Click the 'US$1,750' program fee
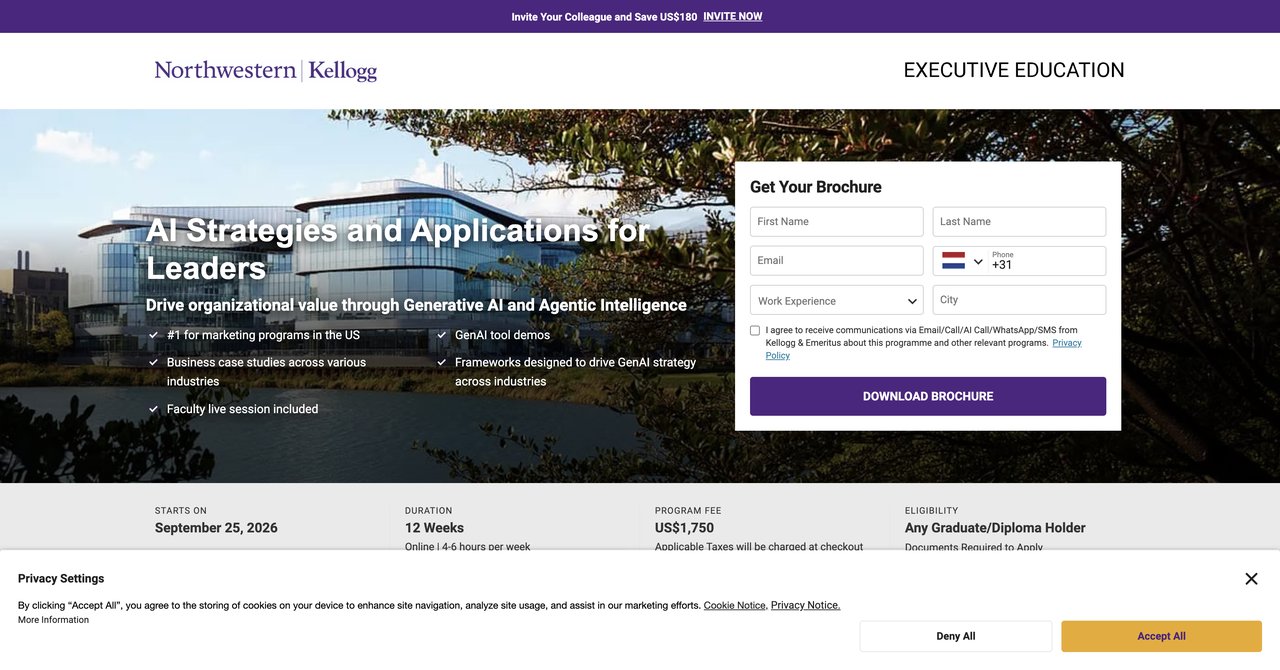Viewport: 1280px width, 670px height. coord(684,528)
